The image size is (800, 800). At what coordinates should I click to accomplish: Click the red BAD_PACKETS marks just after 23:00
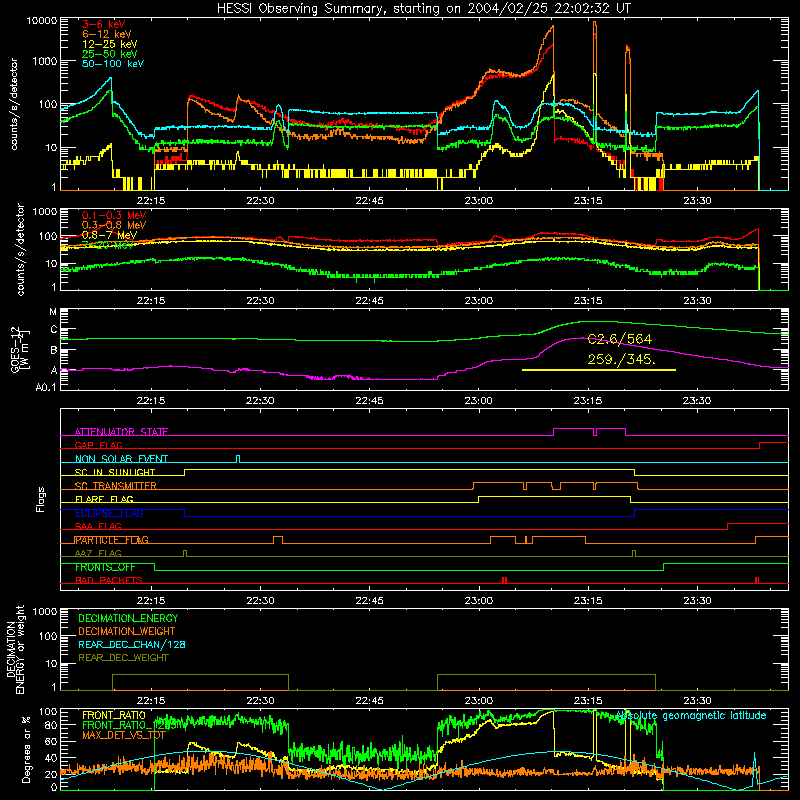coord(504,580)
